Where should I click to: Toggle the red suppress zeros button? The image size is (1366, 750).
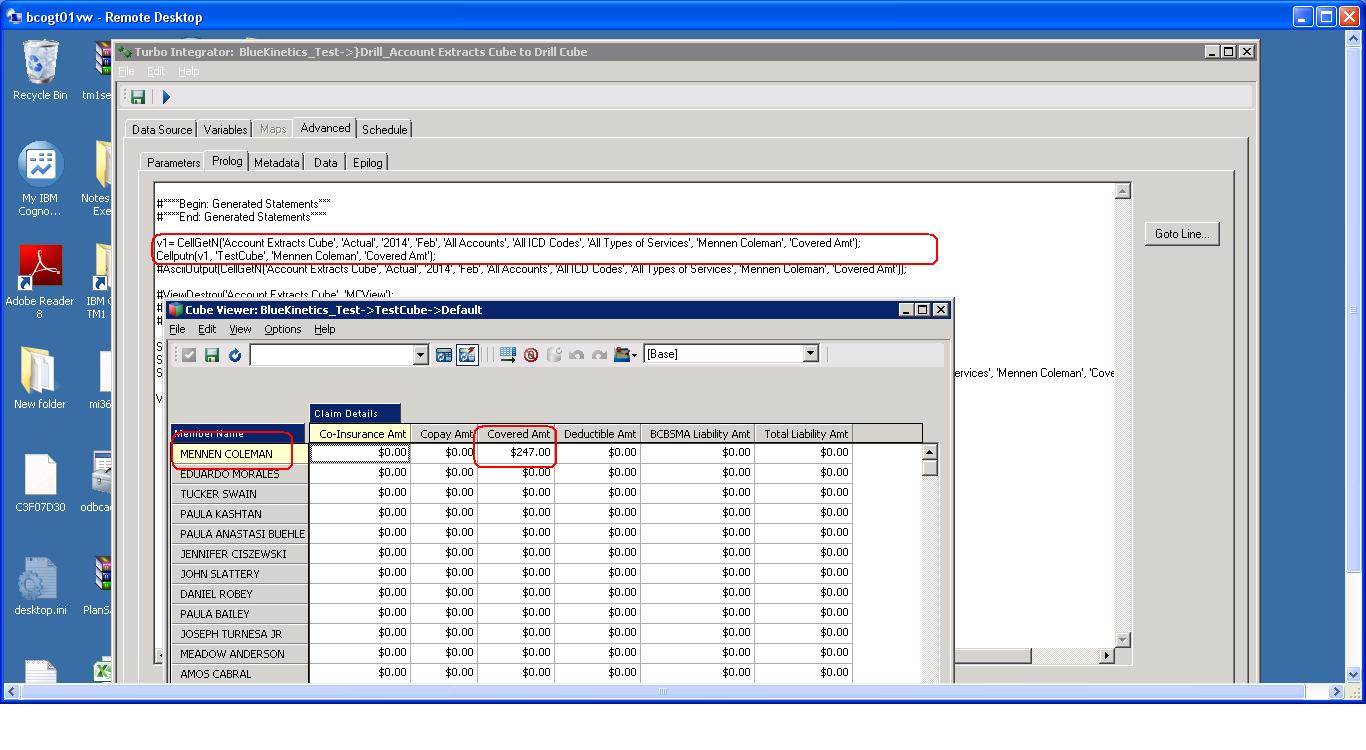[x=531, y=355]
